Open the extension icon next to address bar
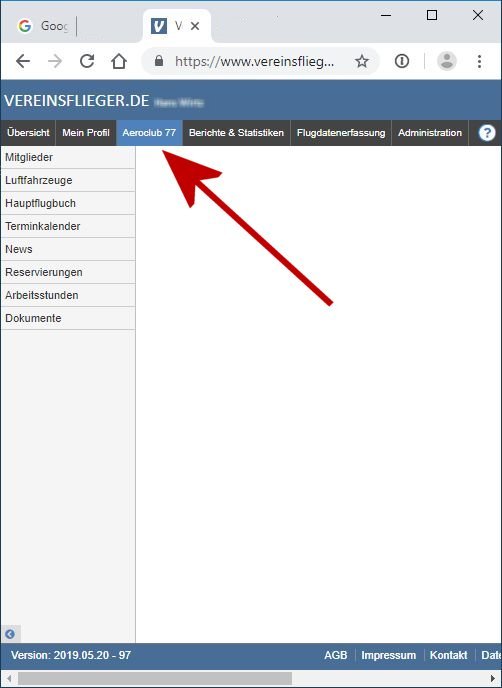 402,61
